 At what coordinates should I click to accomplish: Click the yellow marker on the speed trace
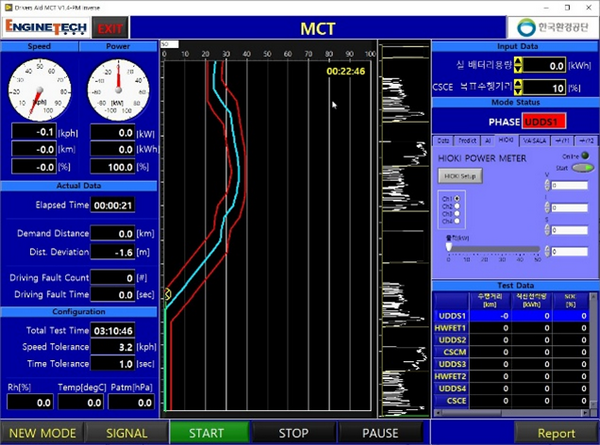point(168,294)
